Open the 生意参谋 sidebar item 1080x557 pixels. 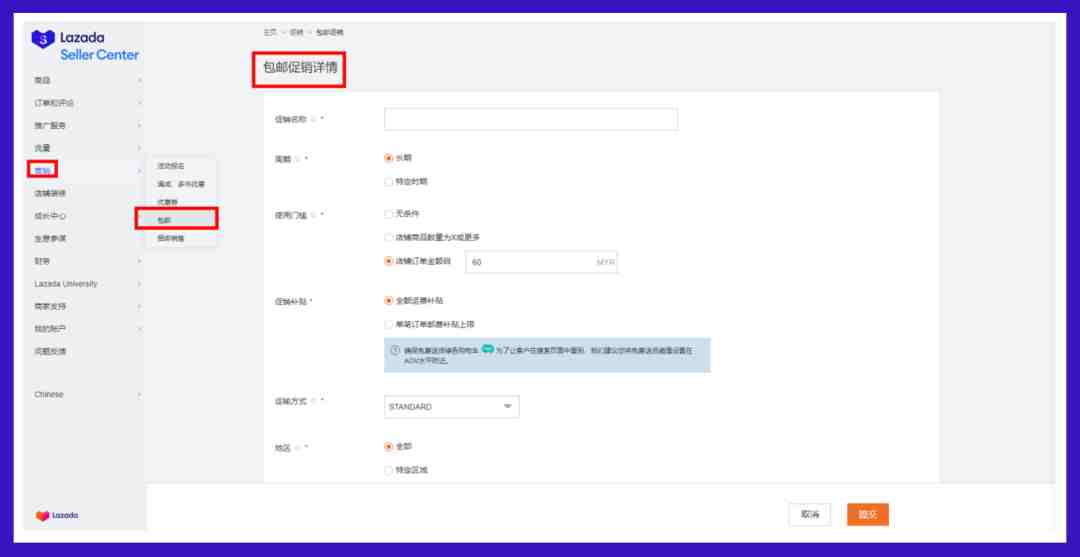(x=50, y=238)
